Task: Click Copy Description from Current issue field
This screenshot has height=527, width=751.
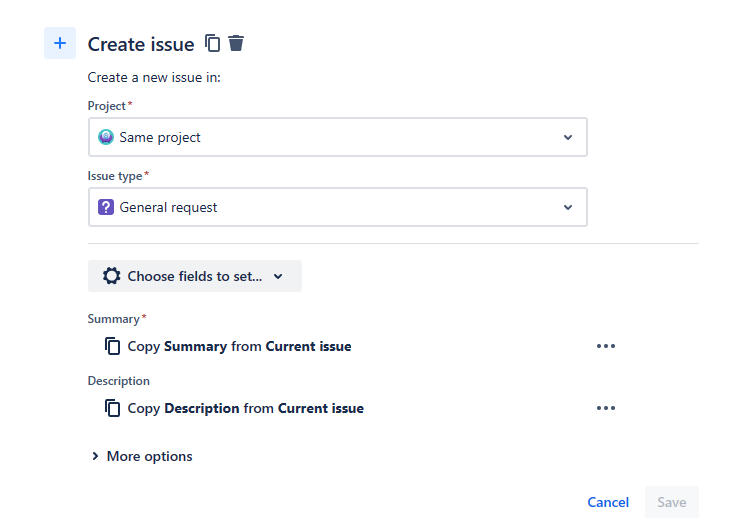Action: [245, 408]
